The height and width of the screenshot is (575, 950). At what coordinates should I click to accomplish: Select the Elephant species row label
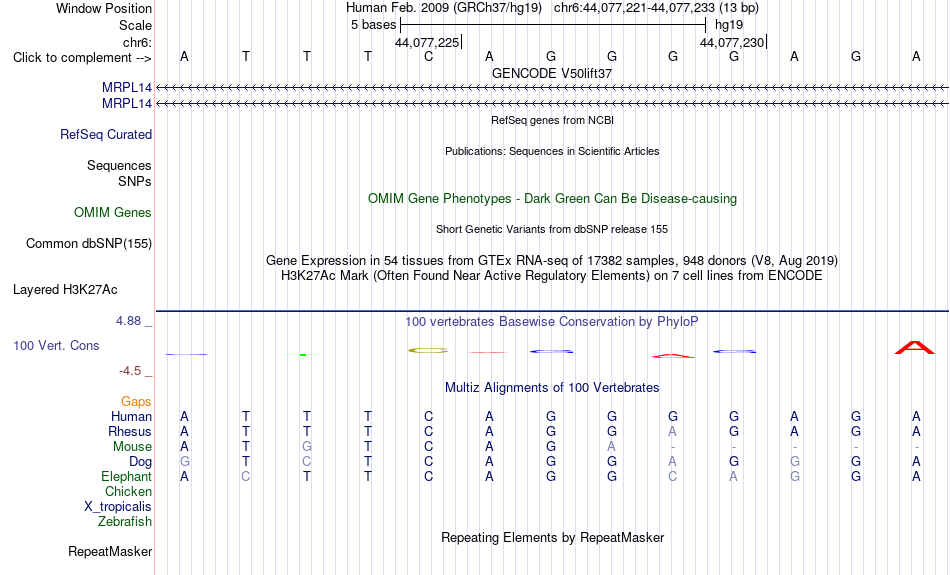click(126, 476)
